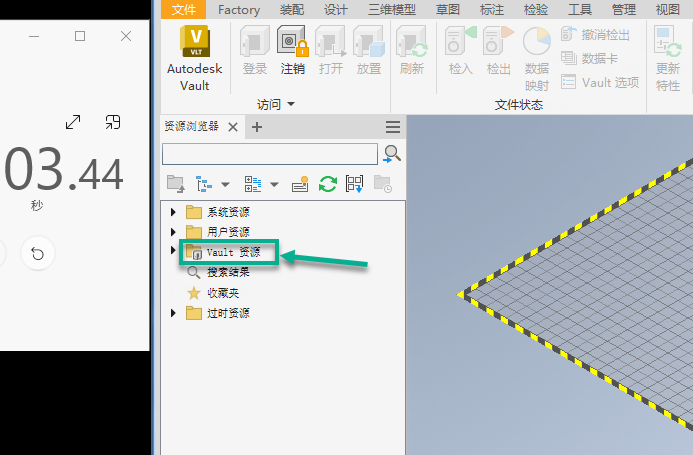Click the import folder icon in browser toolbar
The height and width of the screenshot is (455, 693).
(176, 184)
